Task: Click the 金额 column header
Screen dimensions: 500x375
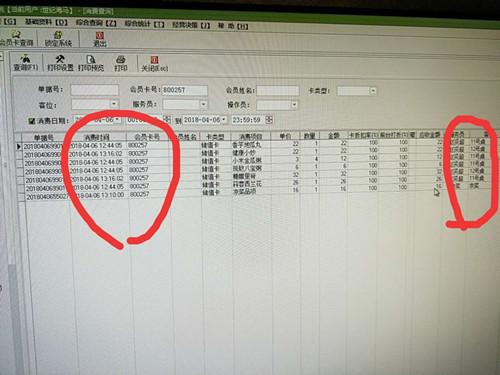Action: [333, 135]
